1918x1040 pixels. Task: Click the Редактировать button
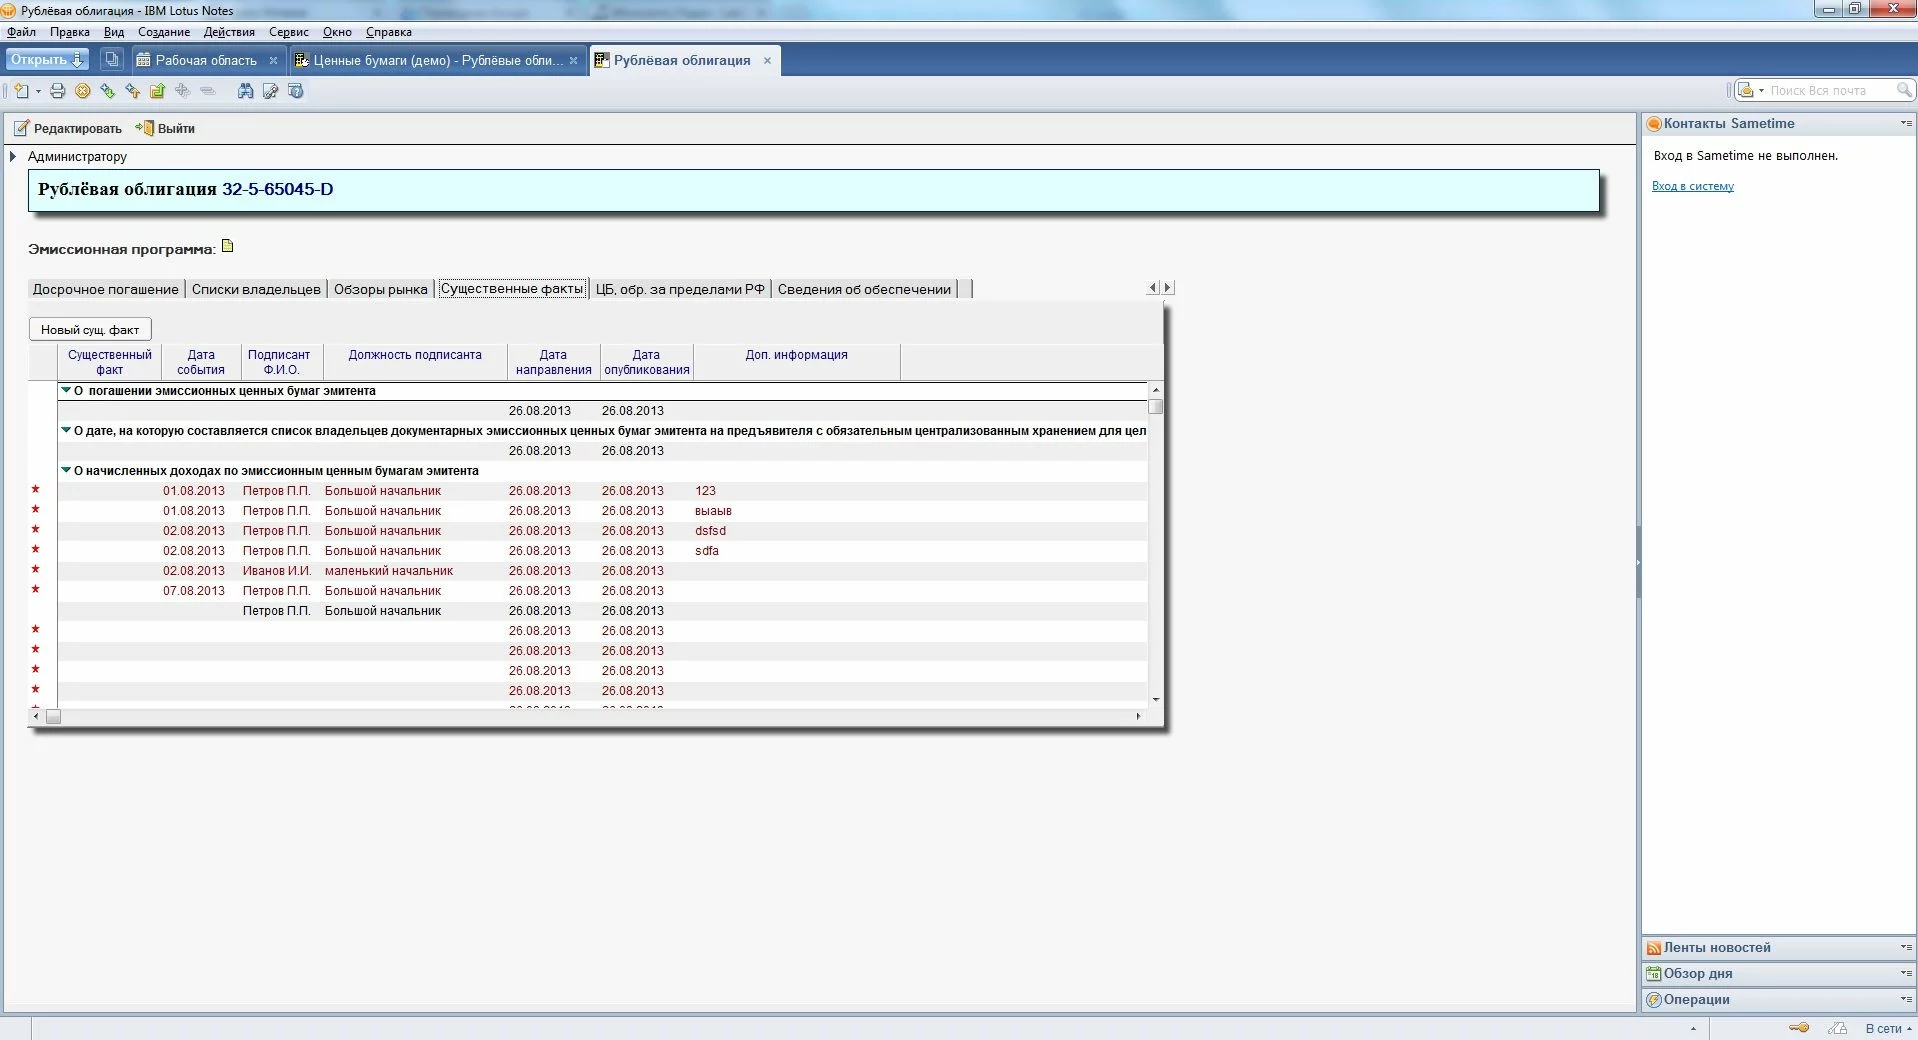[67, 129]
